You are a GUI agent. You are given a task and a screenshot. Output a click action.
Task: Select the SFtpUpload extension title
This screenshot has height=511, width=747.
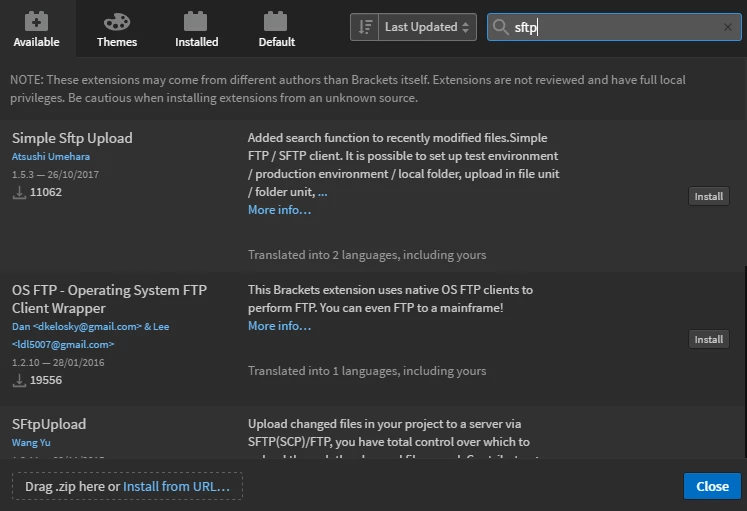click(49, 424)
